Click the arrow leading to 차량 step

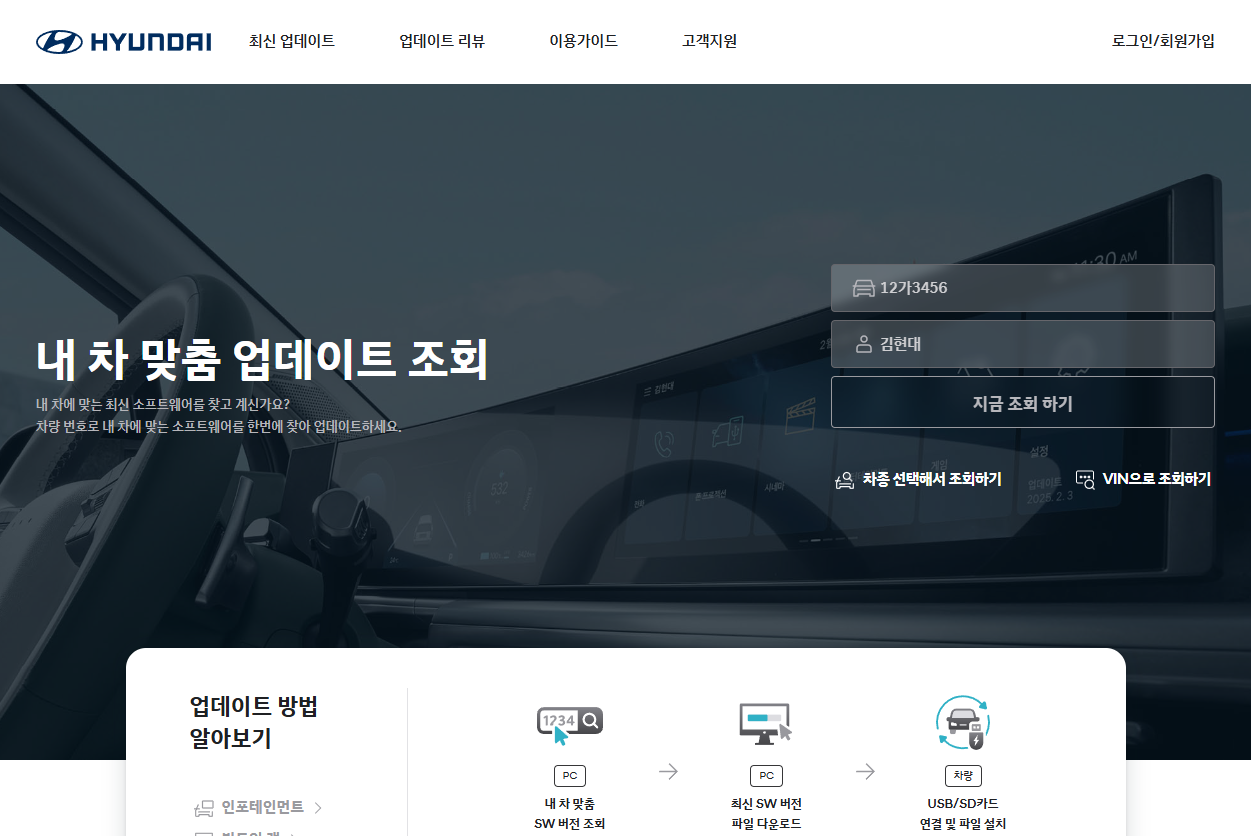tap(865, 770)
